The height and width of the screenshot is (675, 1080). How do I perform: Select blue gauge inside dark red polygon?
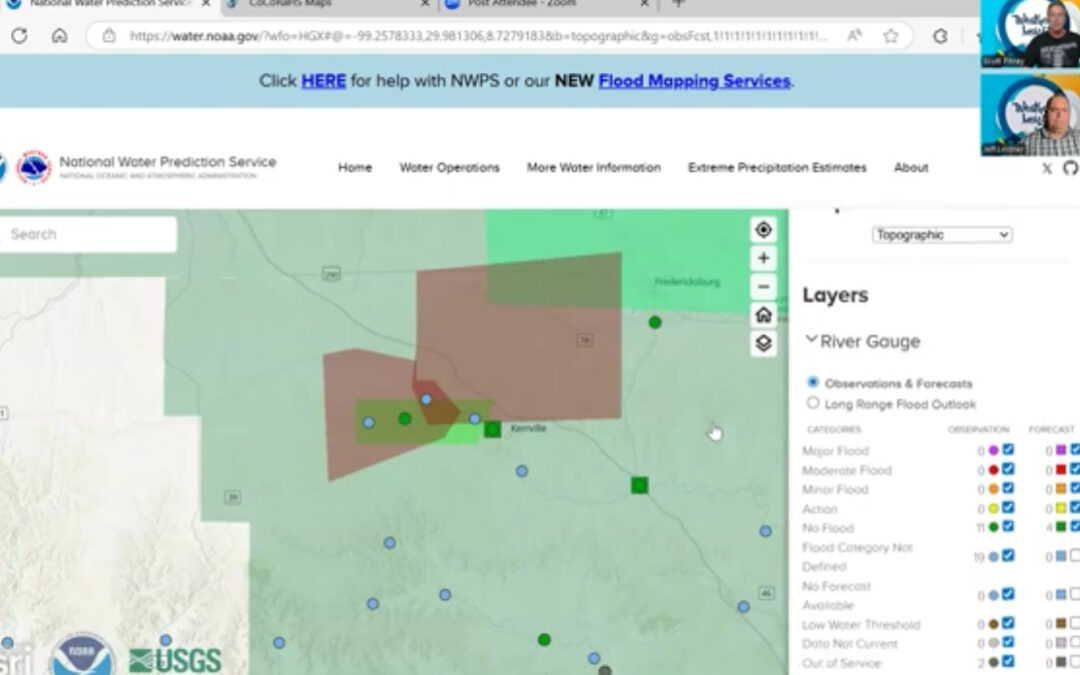[x=426, y=399]
